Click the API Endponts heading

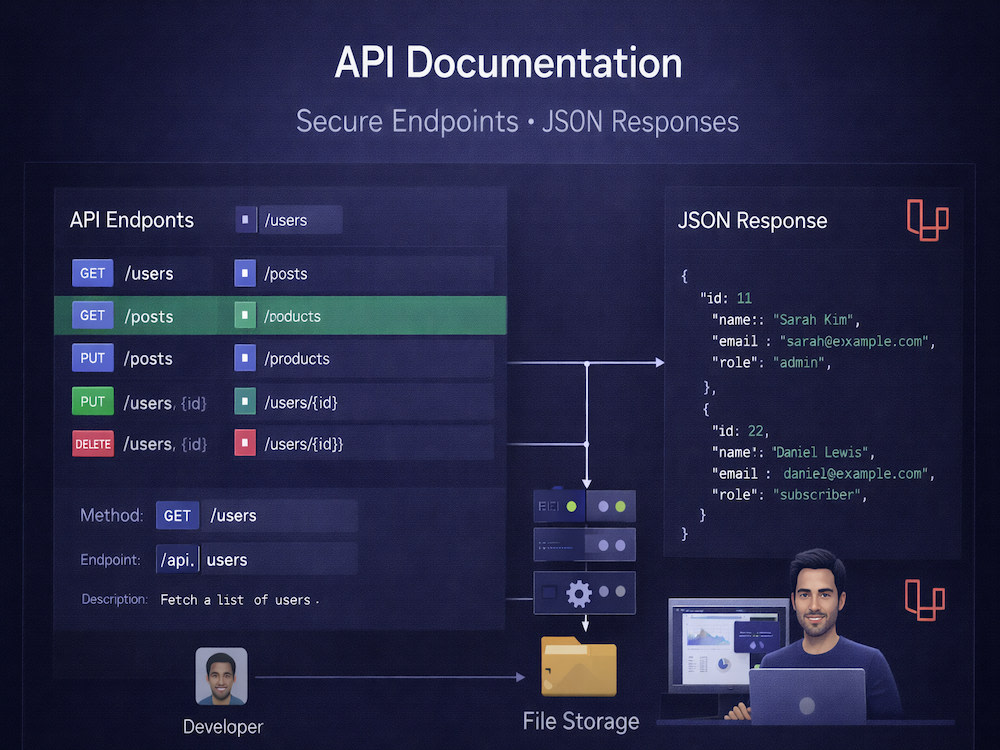132,220
